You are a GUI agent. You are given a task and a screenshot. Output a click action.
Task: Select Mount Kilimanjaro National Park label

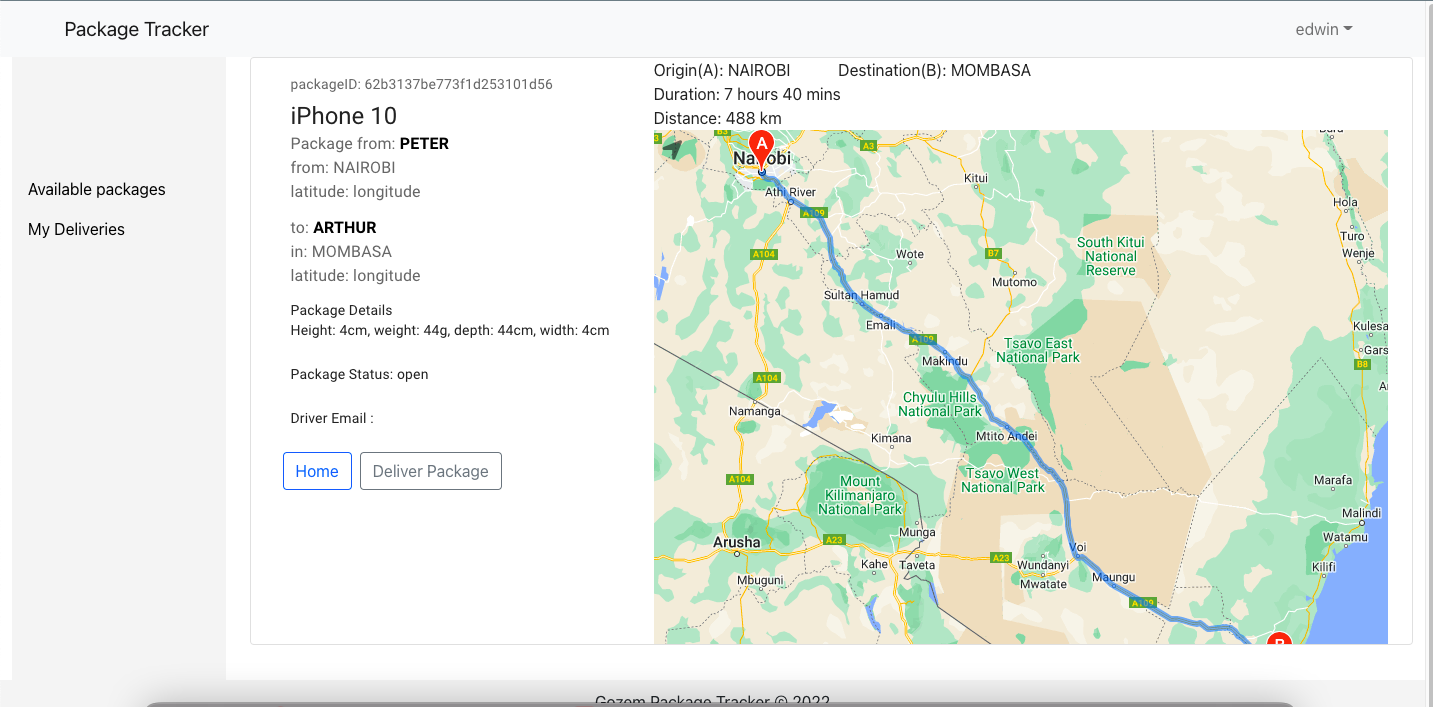pyautogui.click(x=860, y=495)
